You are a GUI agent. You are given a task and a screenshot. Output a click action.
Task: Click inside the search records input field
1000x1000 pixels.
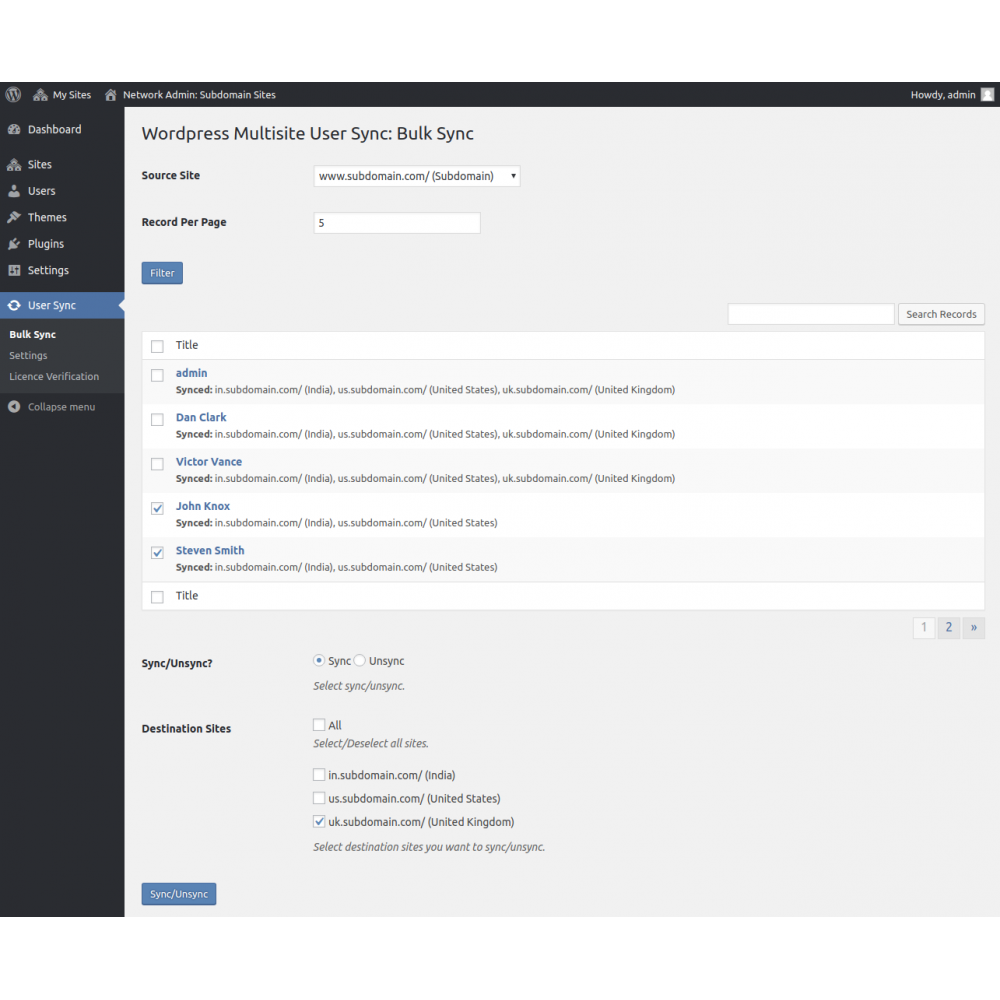[x=810, y=313]
